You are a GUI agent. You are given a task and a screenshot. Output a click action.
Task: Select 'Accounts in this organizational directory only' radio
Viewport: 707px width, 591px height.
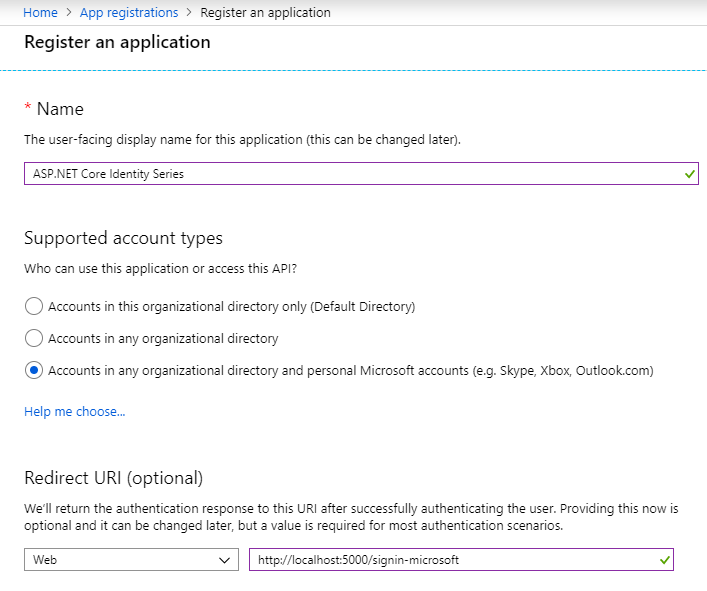click(x=34, y=306)
